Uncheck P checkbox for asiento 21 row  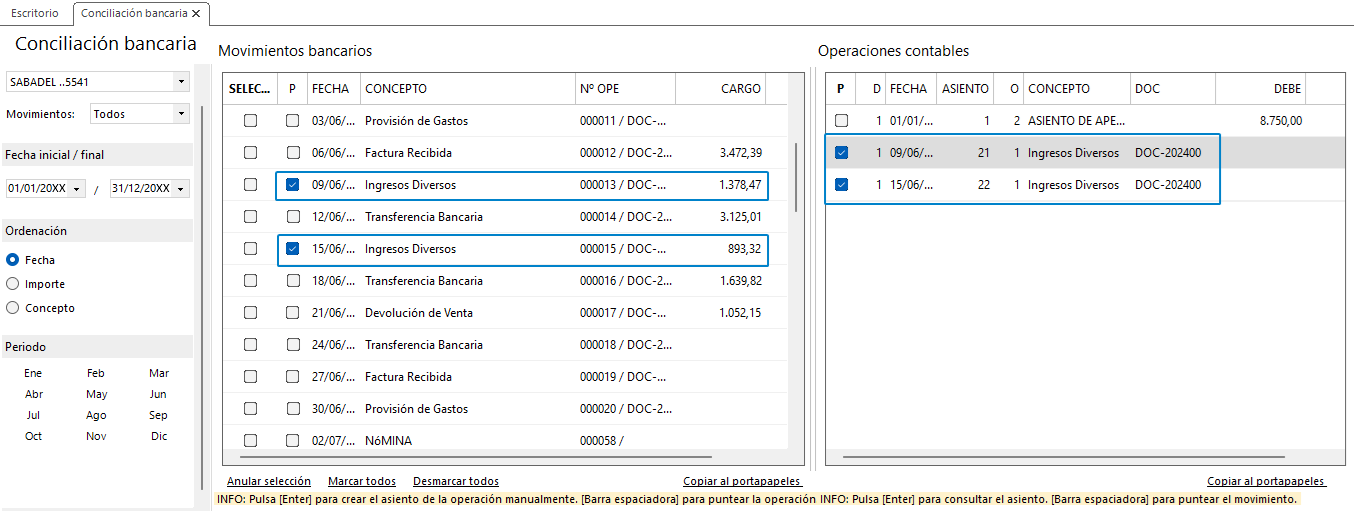click(842, 153)
